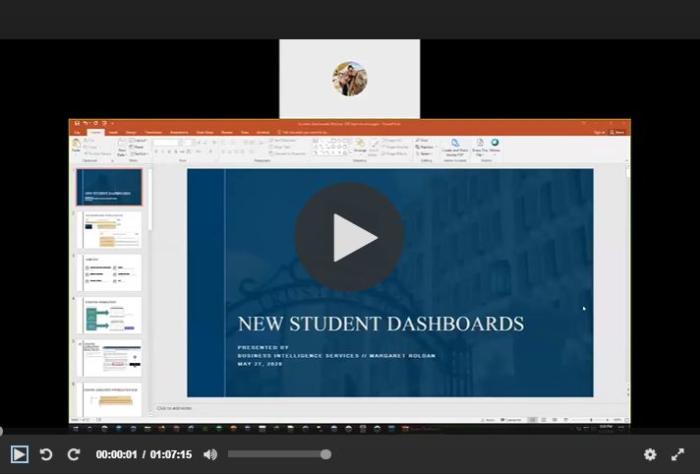Click the rewind counterclockwise arrow icon
This screenshot has height=475, width=700.
coord(46,454)
